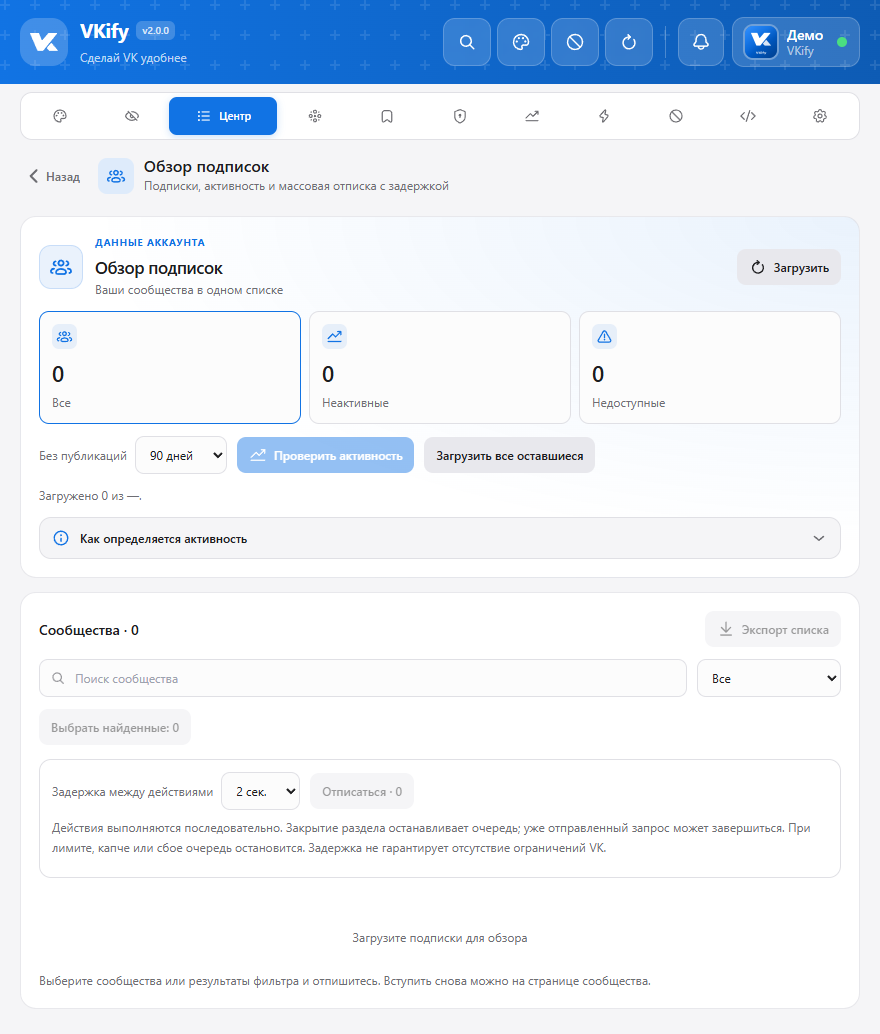Open the 2 сек. delay dropdown
880x1034 pixels.
(x=261, y=791)
